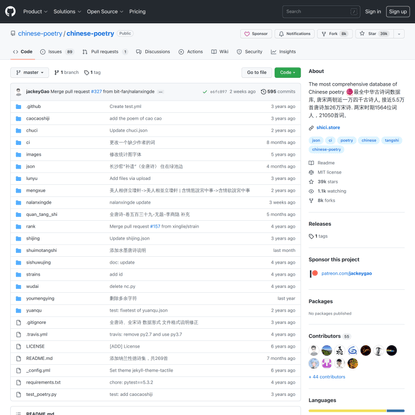Viewport: 415px width, 415px height.
Task: Open the README.md file icon
Action: [19, 359]
